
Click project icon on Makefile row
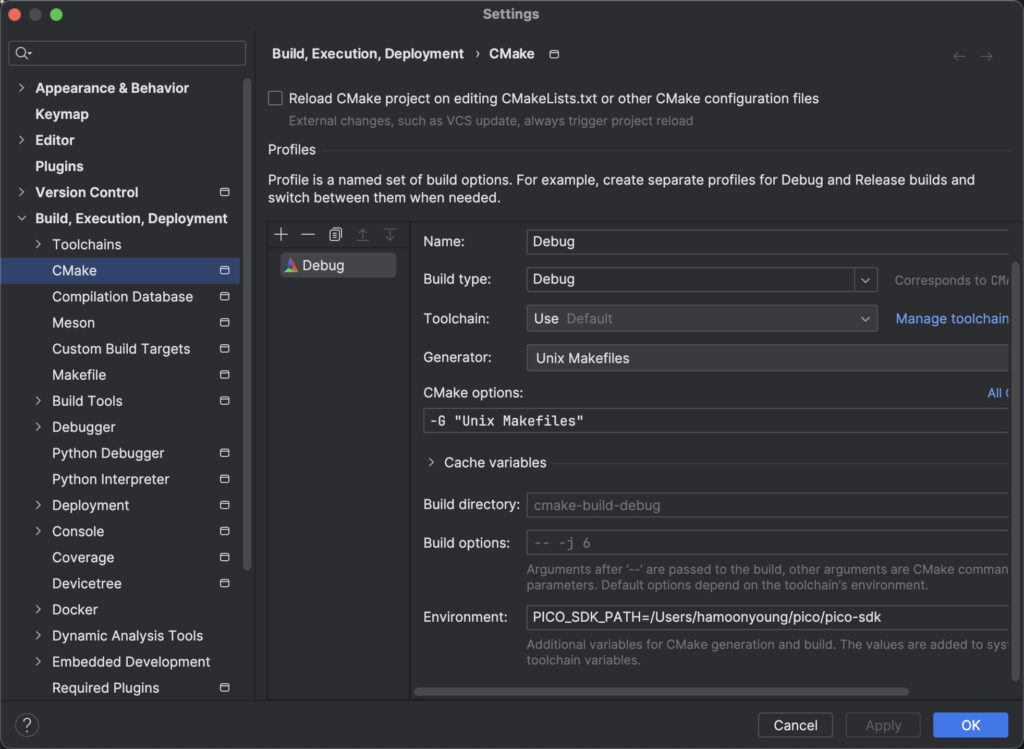(x=225, y=375)
